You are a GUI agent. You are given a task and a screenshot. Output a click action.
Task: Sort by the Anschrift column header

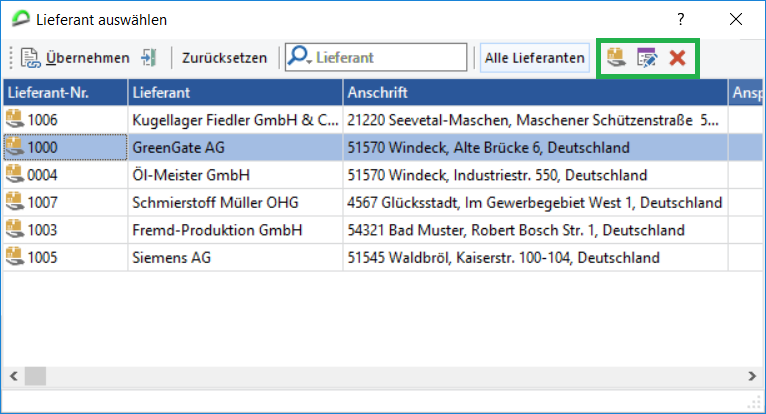click(x=535, y=92)
